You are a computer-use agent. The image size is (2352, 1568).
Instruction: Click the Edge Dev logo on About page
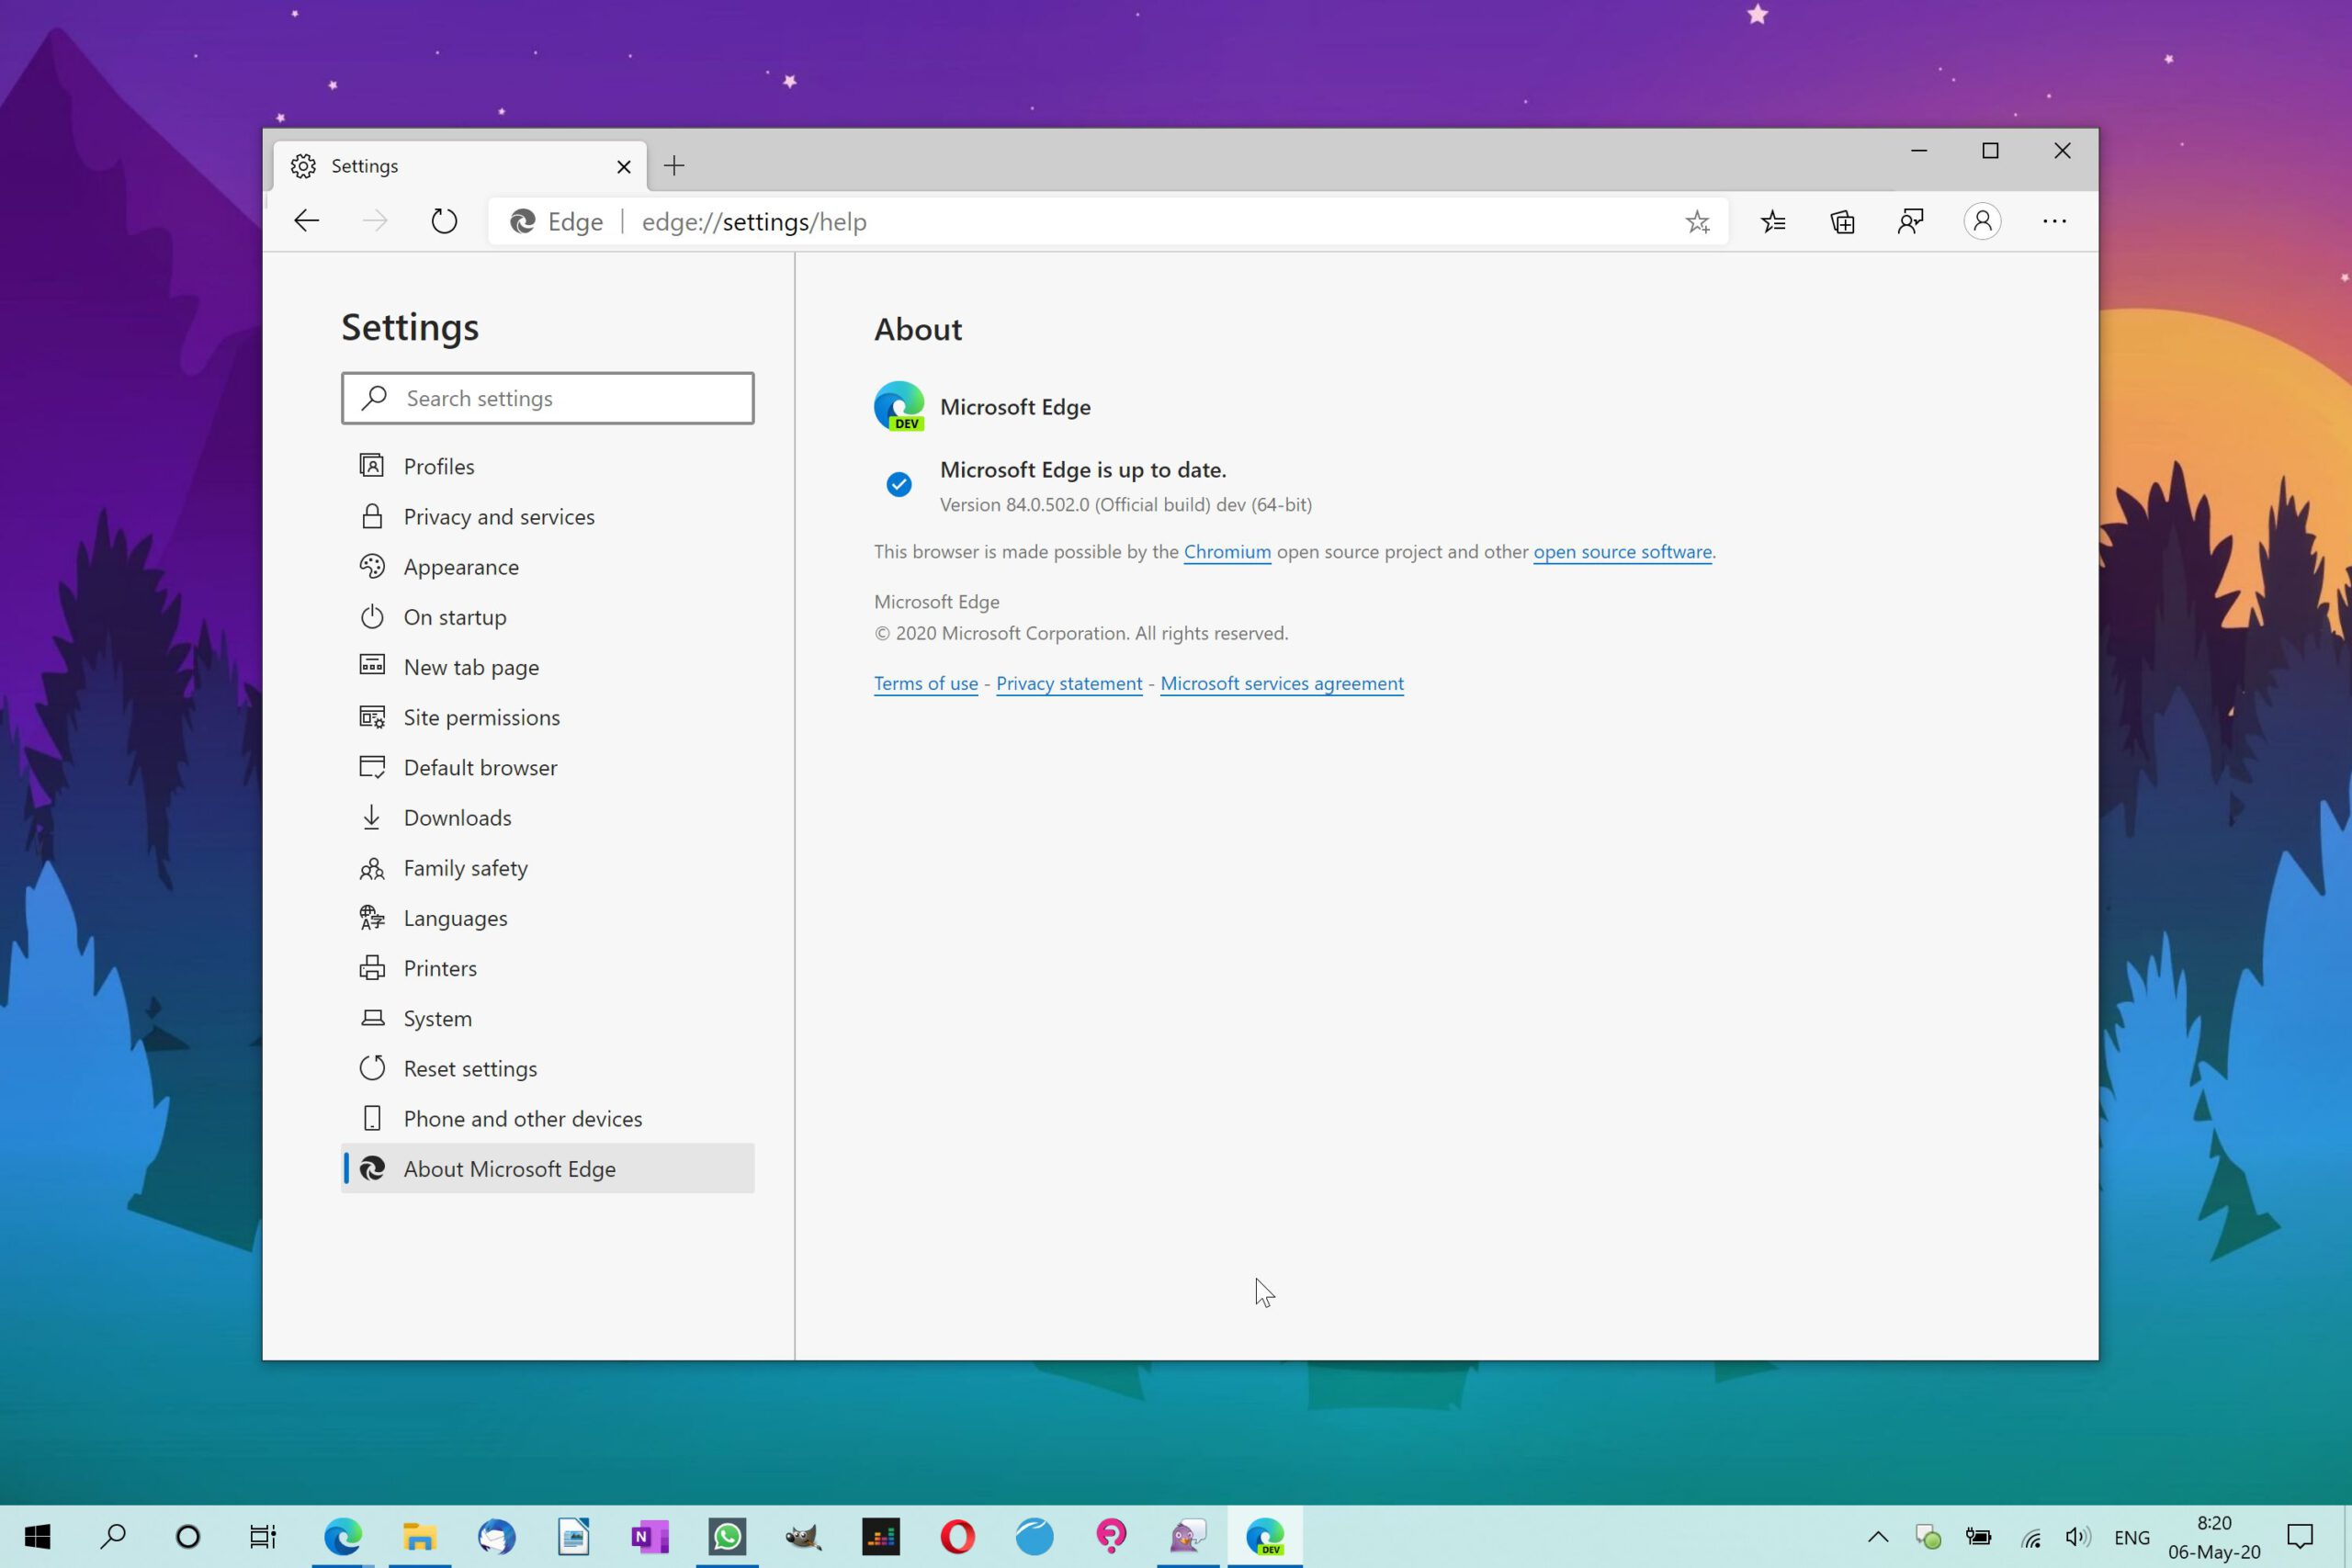[899, 406]
